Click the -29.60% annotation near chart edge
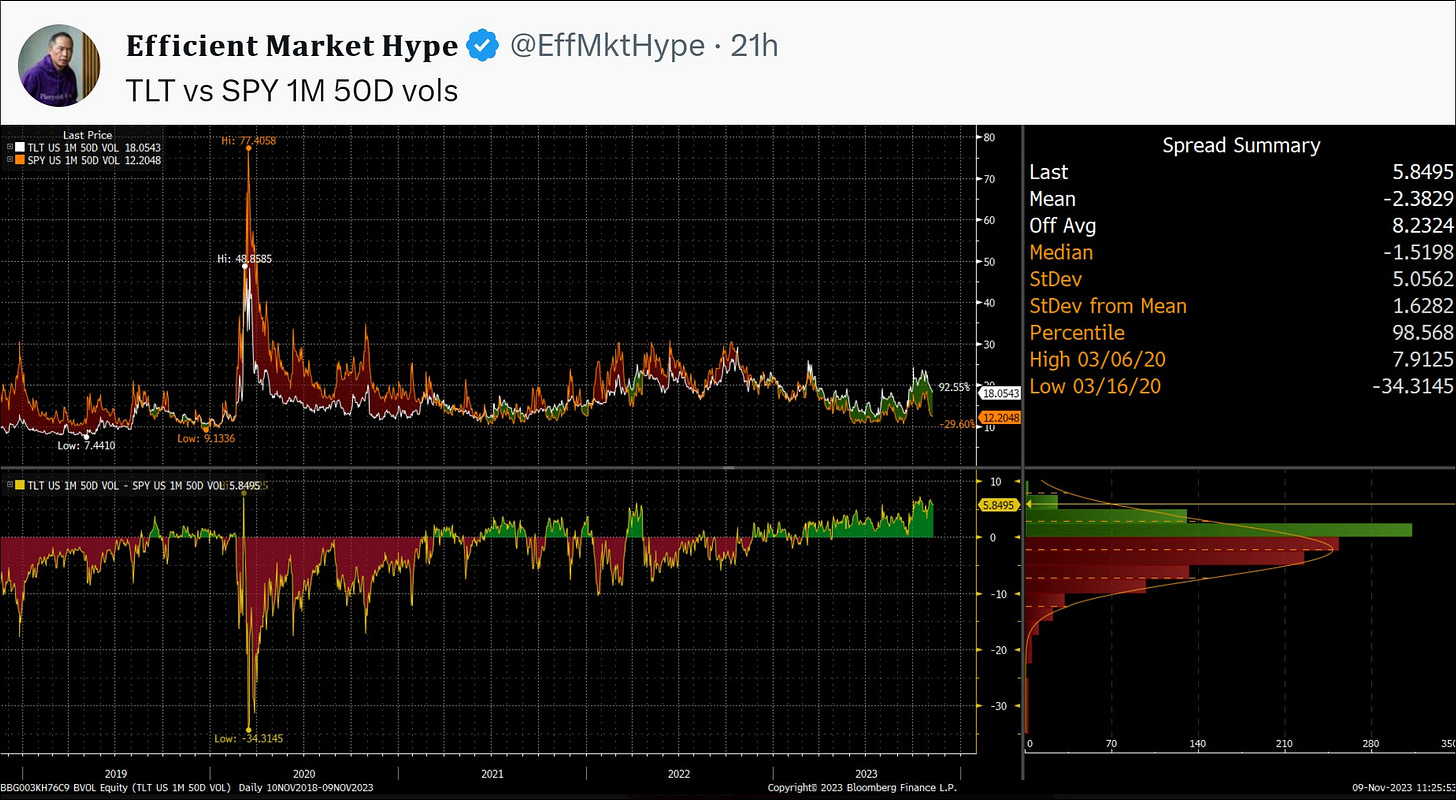Viewport: 1456px width, 800px height. pyautogui.click(x=955, y=425)
